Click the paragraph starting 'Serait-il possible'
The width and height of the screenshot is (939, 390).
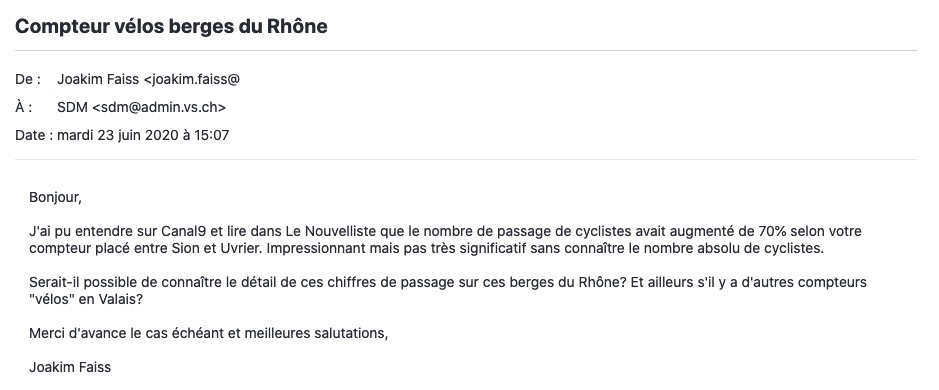[448, 291]
